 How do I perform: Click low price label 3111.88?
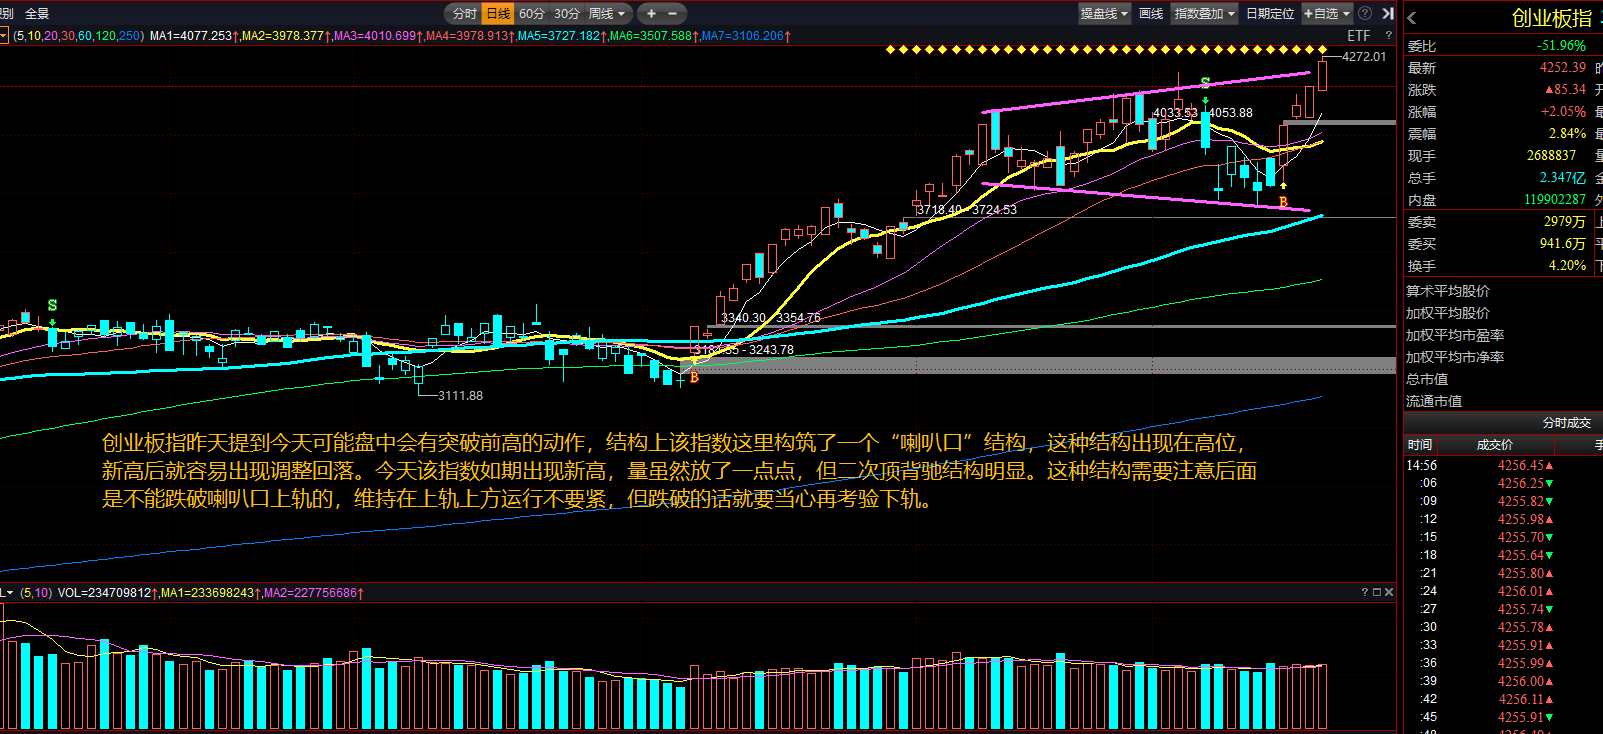point(460,396)
